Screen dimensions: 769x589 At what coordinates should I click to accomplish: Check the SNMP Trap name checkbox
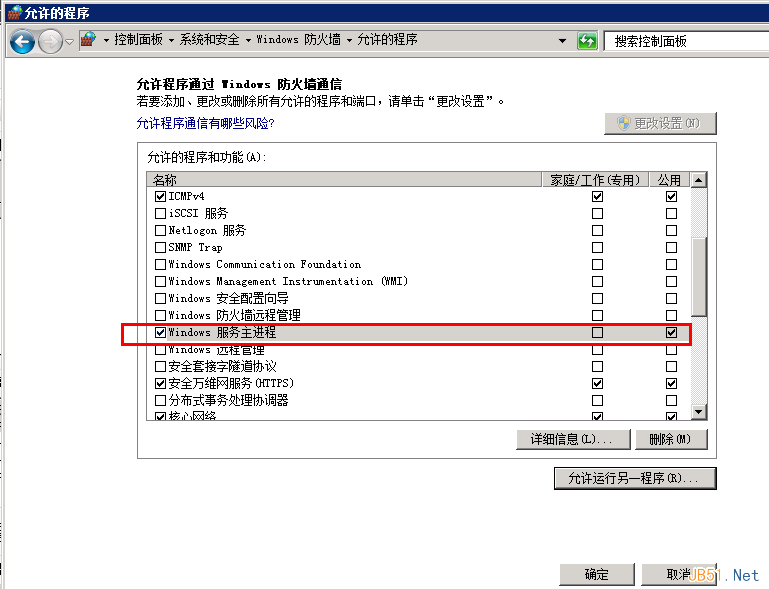tap(160, 248)
